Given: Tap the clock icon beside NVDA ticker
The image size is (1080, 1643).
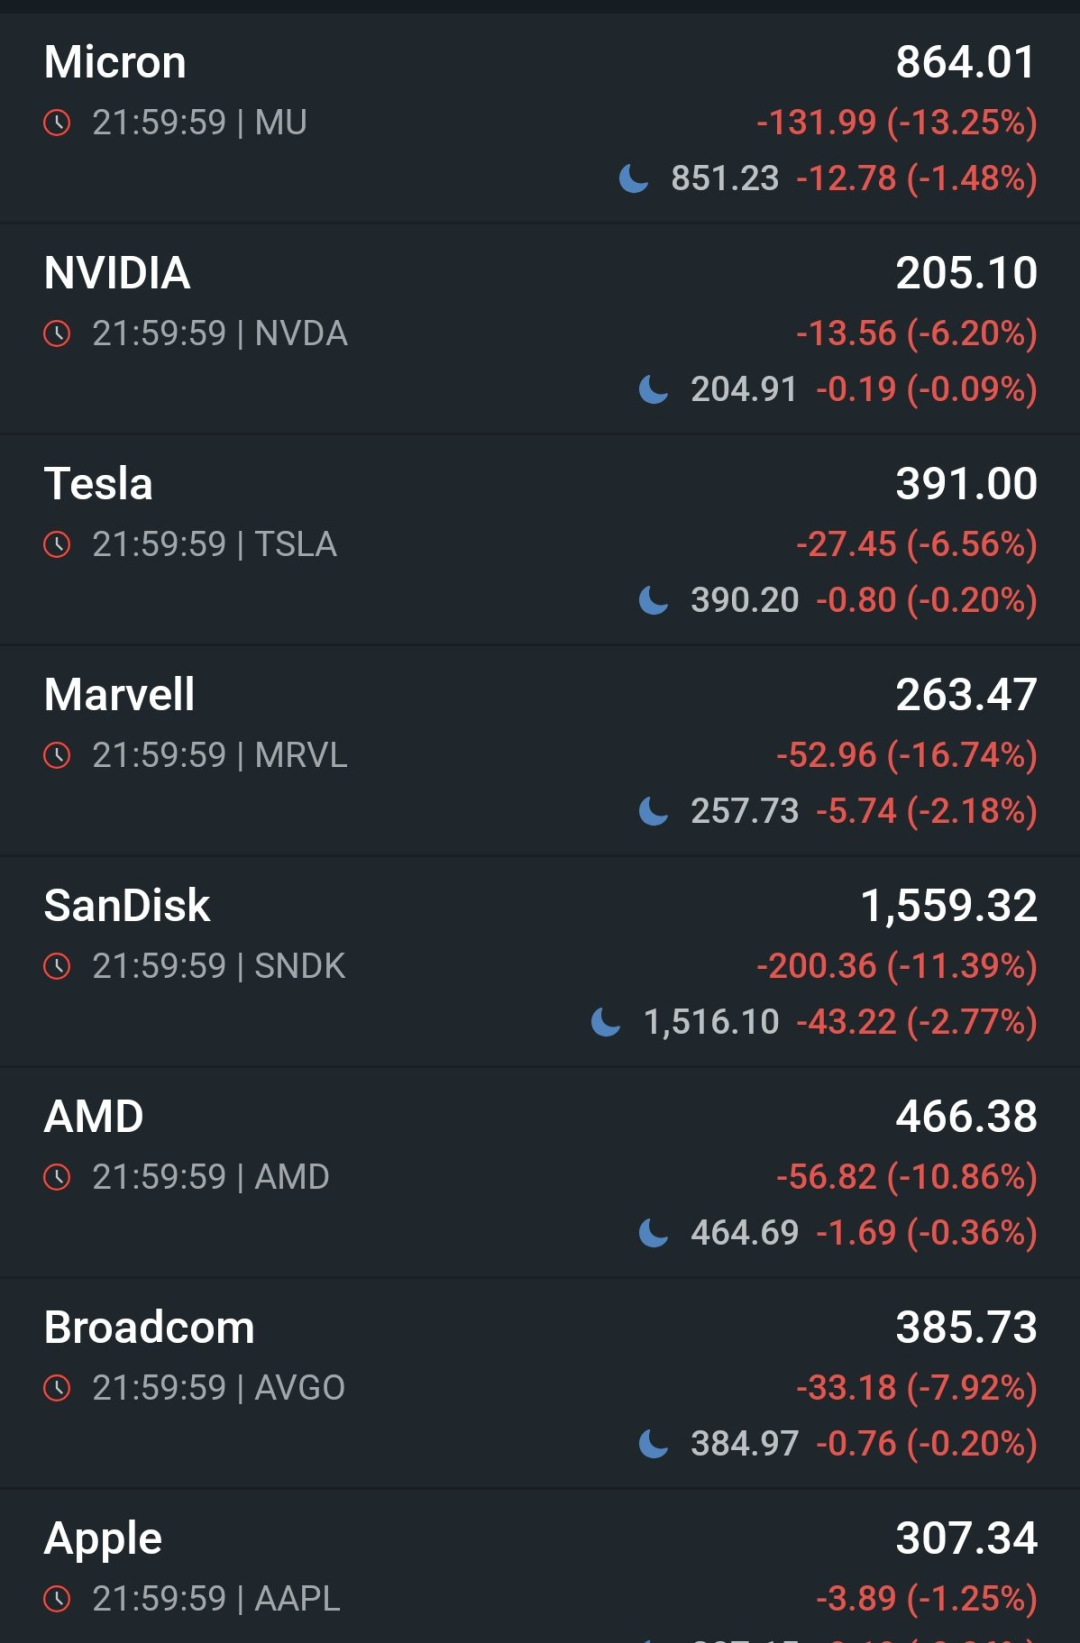Looking at the screenshot, I should pyautogui.click(x=57, y=334).
